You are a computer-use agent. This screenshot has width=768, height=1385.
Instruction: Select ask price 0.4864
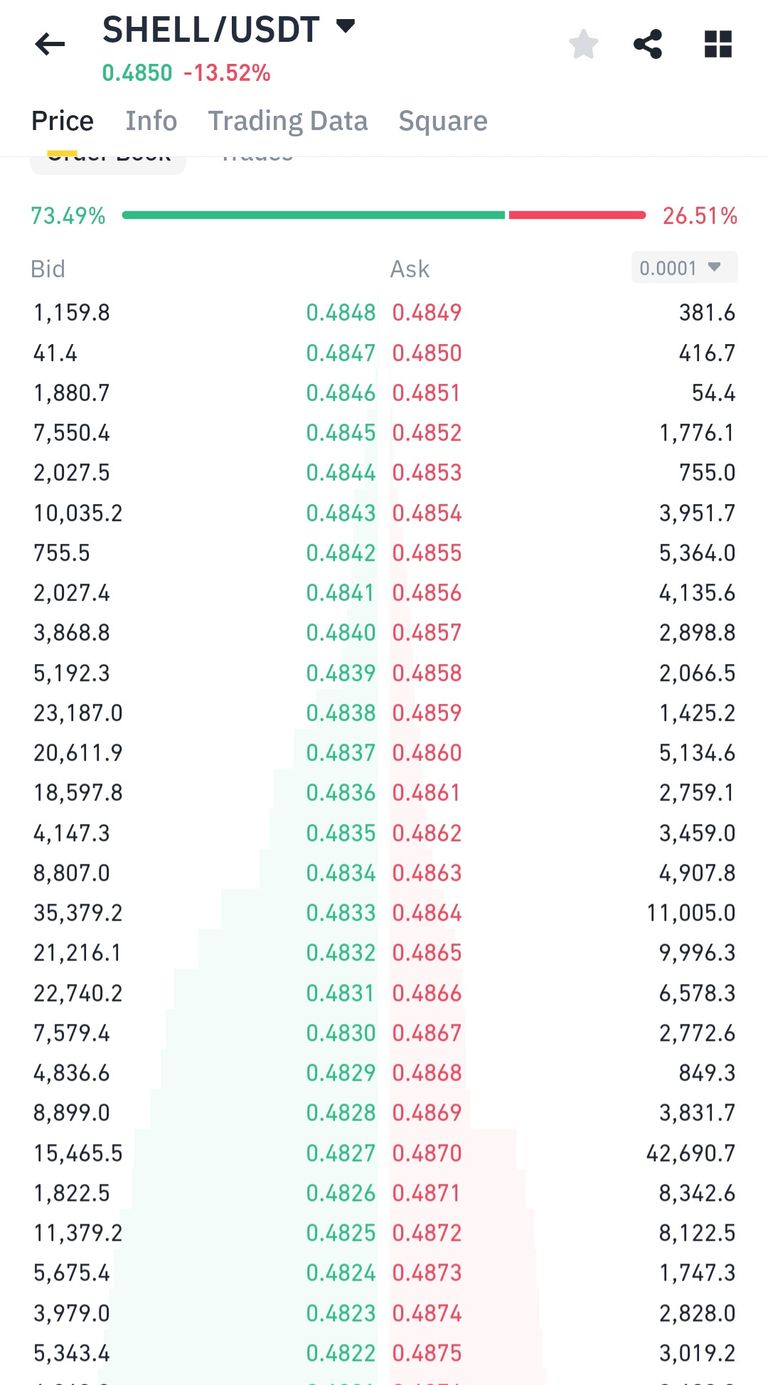[x=427, y=913]
